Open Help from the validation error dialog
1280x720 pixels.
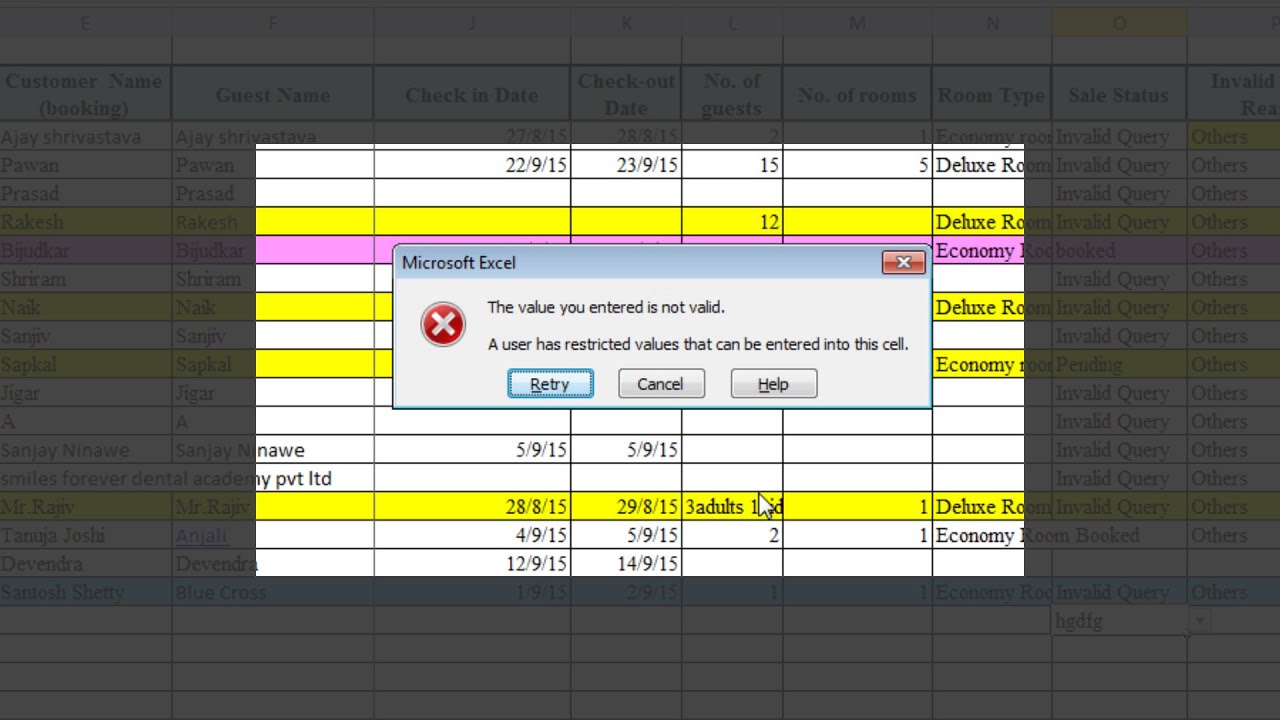[774, 384]
